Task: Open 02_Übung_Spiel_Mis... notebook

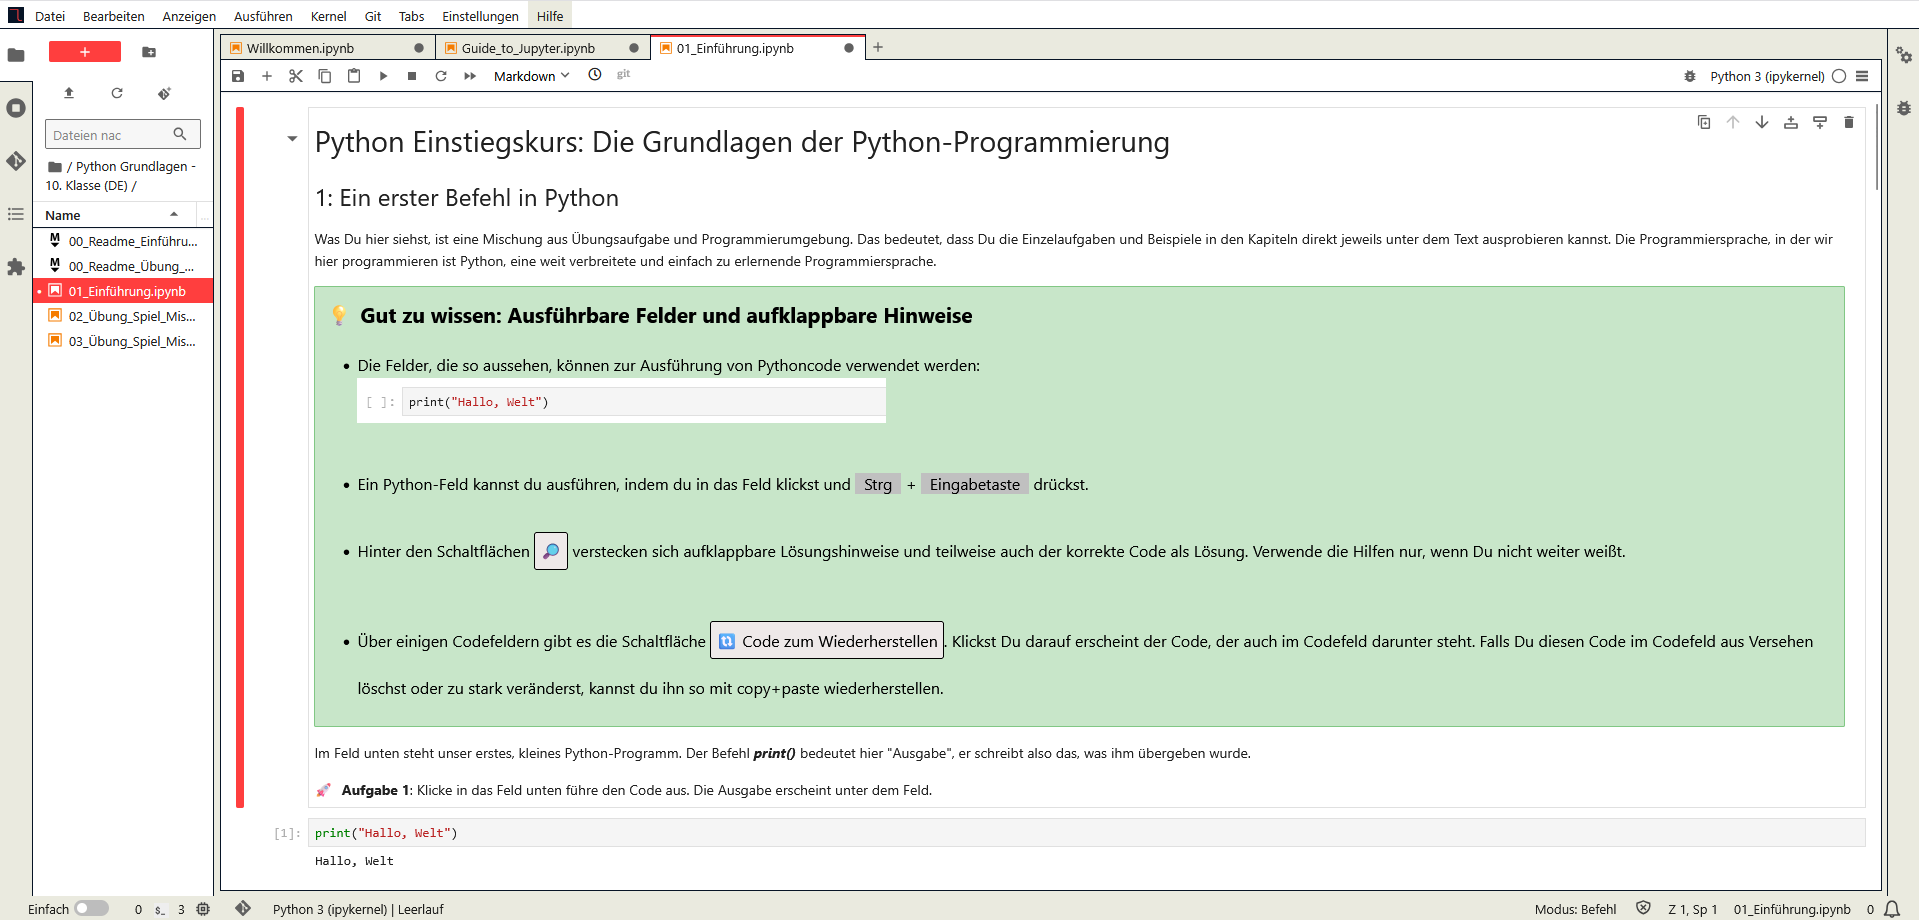Action: [123, 316]
